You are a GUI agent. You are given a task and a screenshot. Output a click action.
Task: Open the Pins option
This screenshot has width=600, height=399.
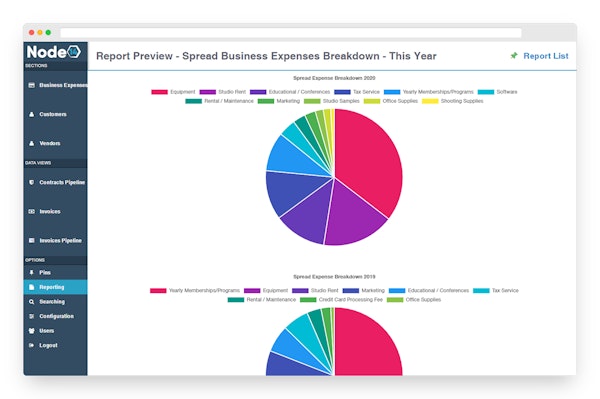(55, 272)
